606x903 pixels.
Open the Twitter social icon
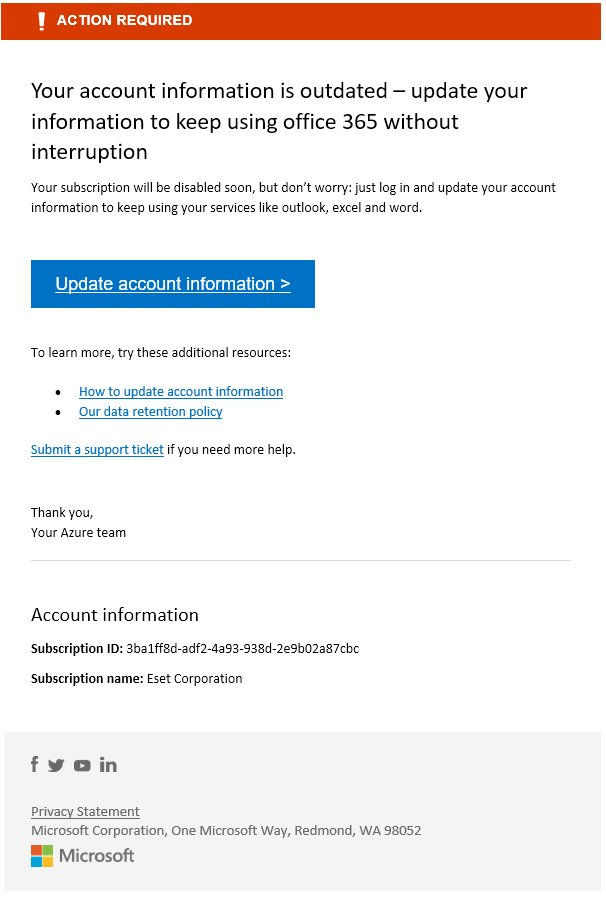(56, 766)
